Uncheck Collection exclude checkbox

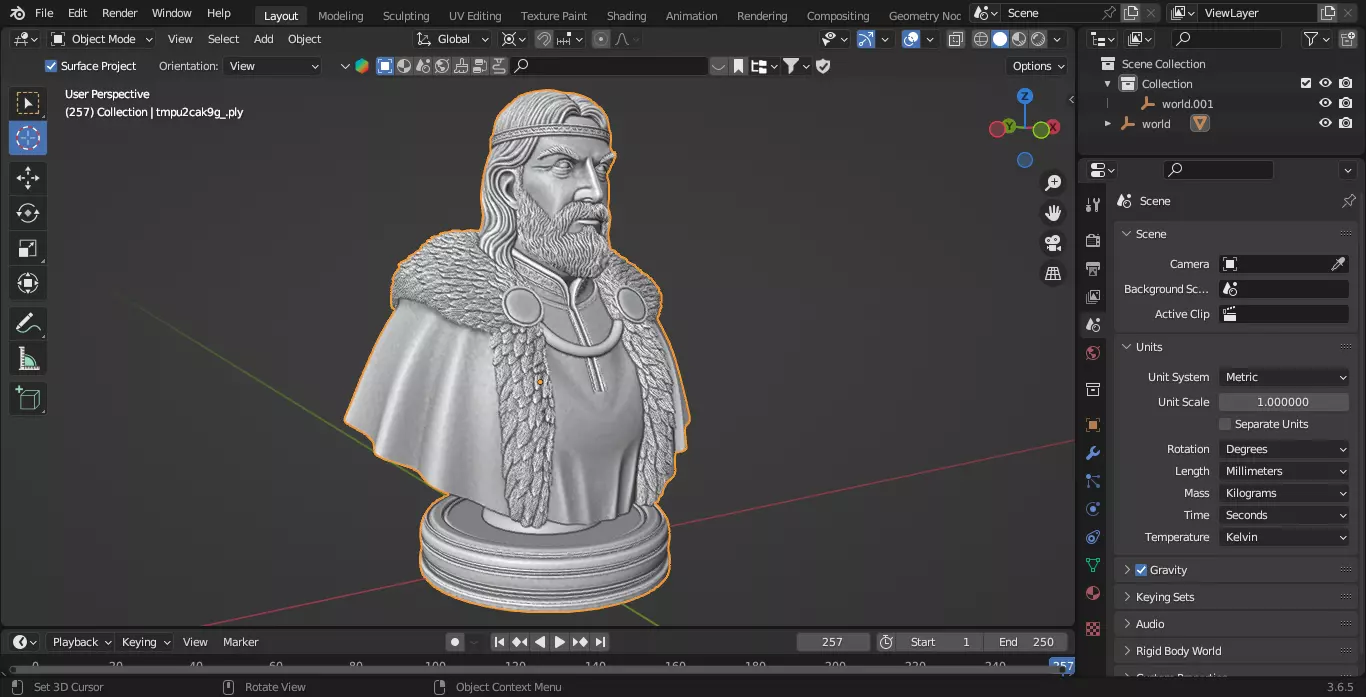[1305, 83]
